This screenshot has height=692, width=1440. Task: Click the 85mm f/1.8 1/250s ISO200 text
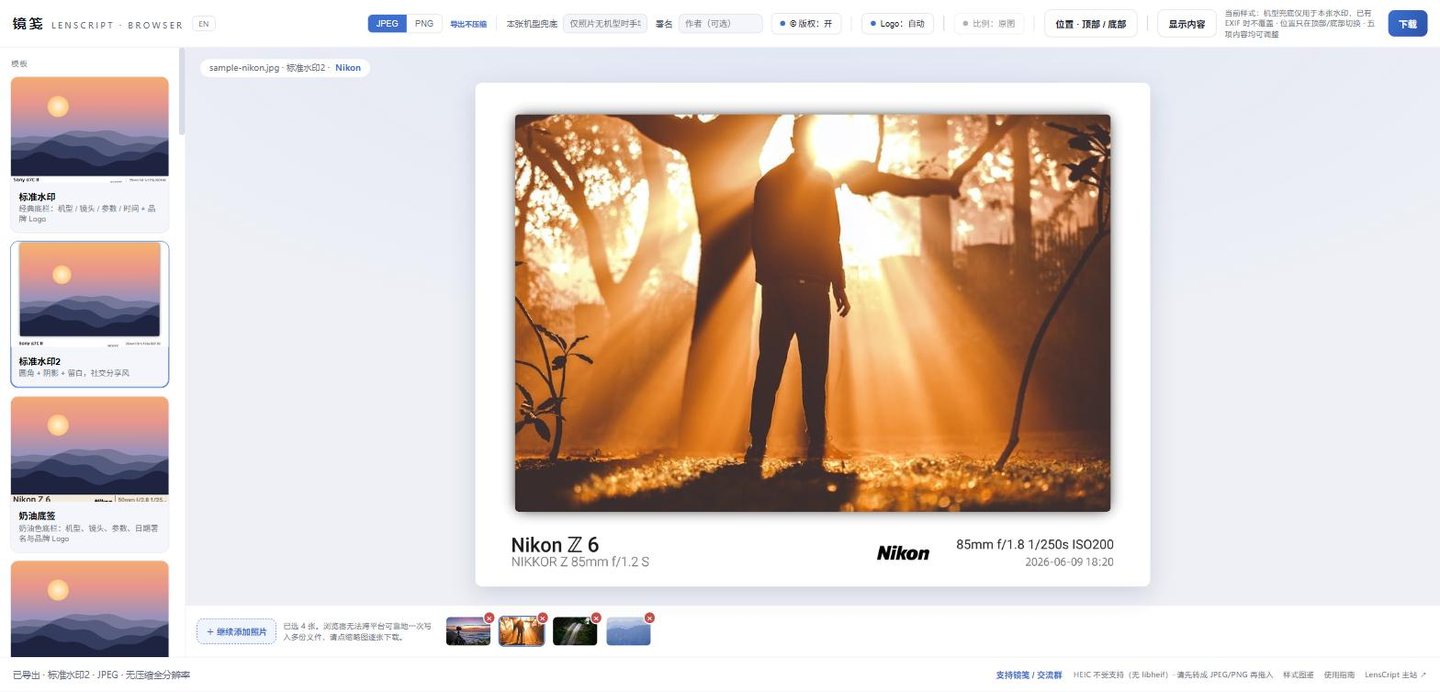coord(1035,545)
